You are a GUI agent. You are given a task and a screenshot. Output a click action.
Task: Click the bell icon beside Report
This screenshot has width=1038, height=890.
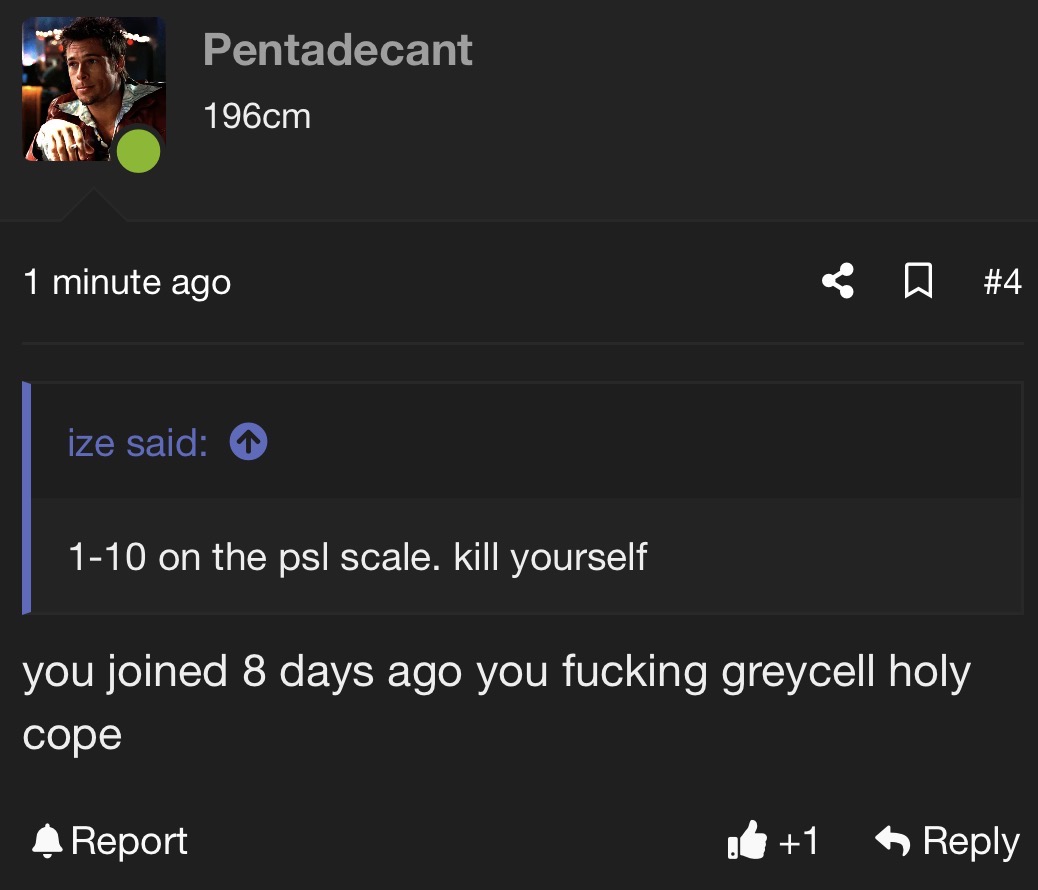pos(47,841)
